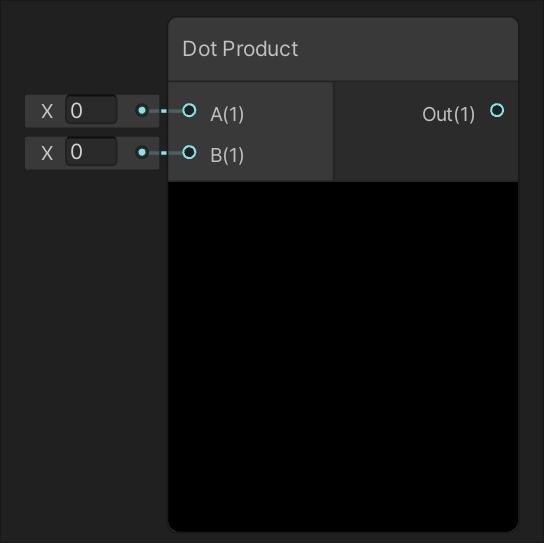Select the Dot Product node title bar

(x=343, y=49)
